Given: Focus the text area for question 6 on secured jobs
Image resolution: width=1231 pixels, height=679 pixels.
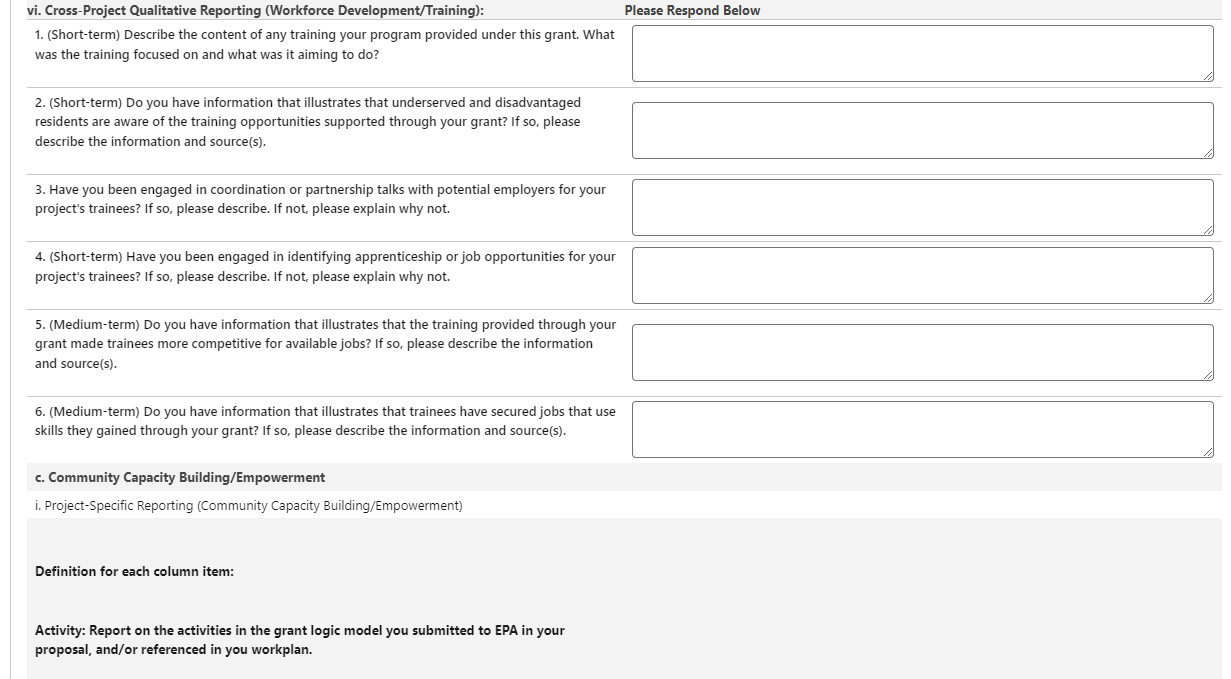Looking at the screenshot, I should pos(922,429).
